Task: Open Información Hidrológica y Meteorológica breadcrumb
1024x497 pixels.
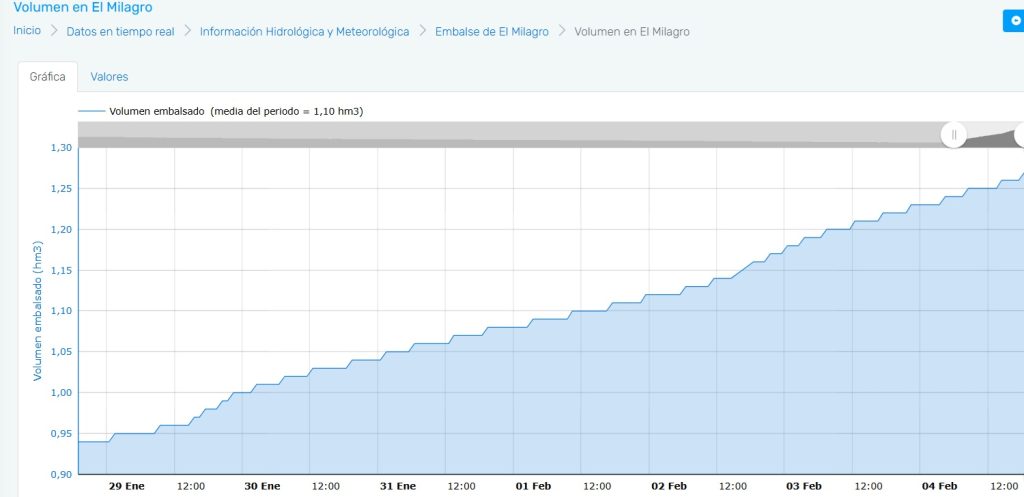Action: (304, 31)
